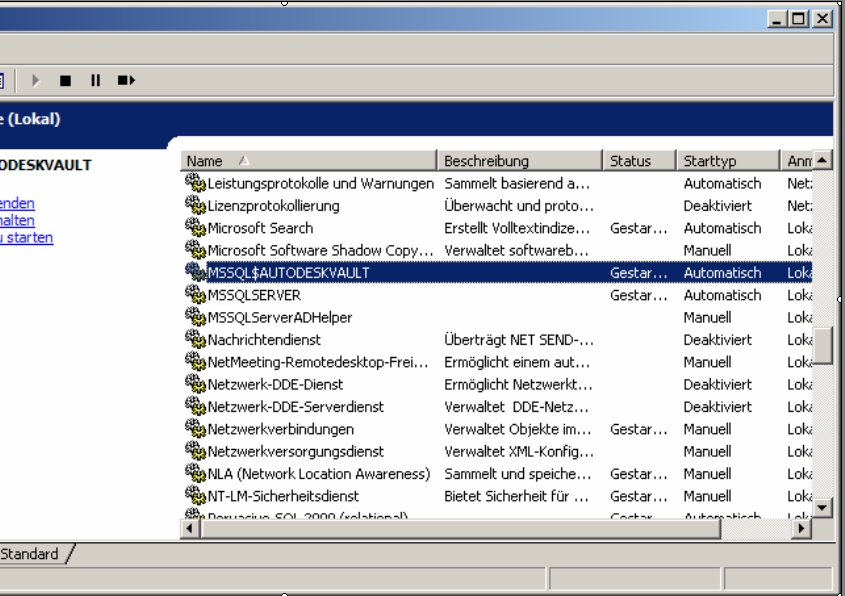Click description 'Verwaltet XML-Konfig...'
The height and width of the screenshot is (596, 845).
(519, 452)
